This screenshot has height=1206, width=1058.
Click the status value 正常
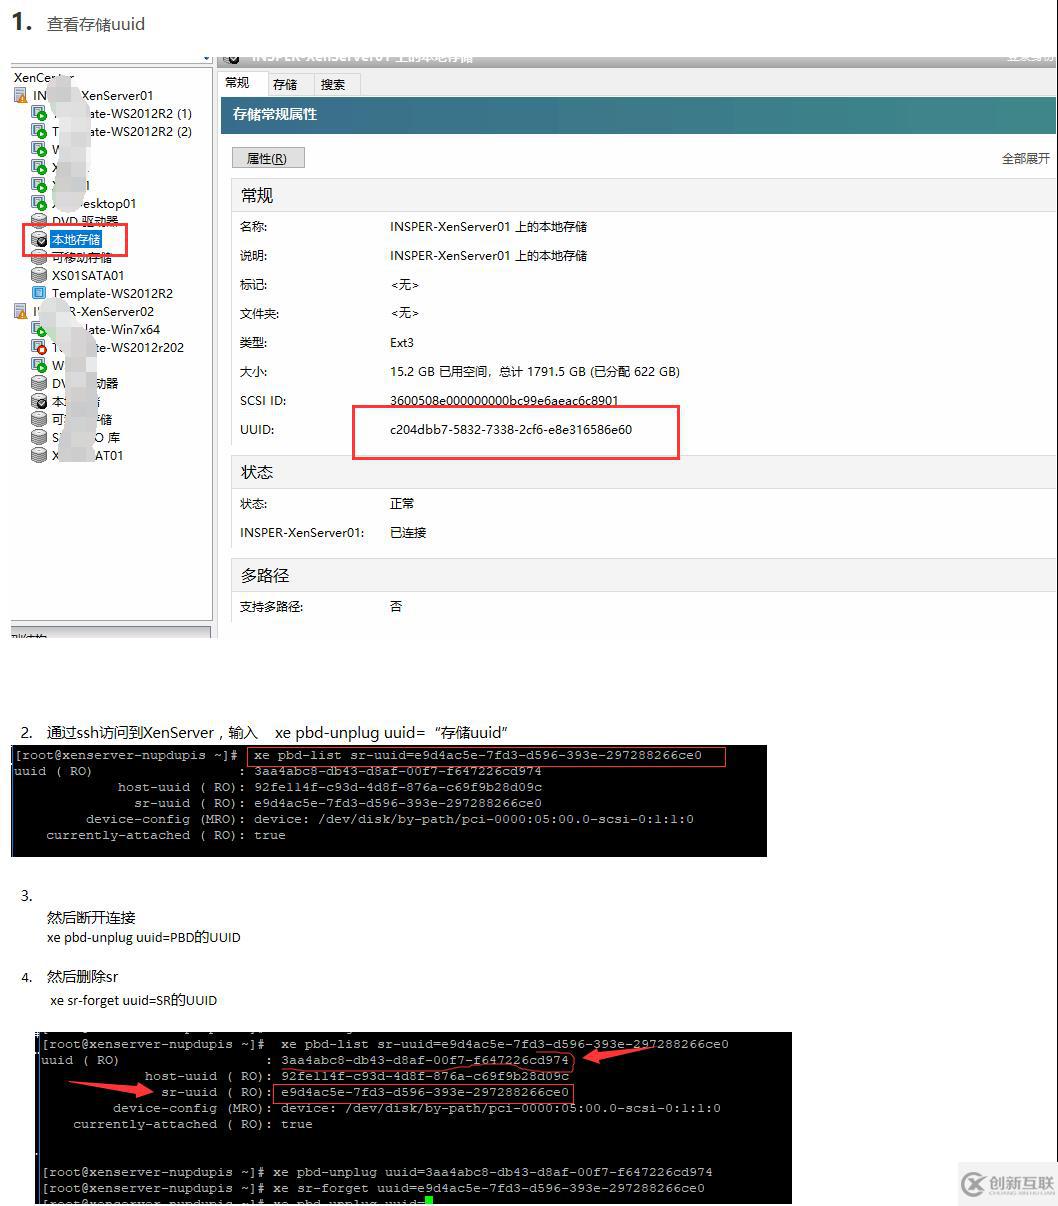click(x=402, y=504)
